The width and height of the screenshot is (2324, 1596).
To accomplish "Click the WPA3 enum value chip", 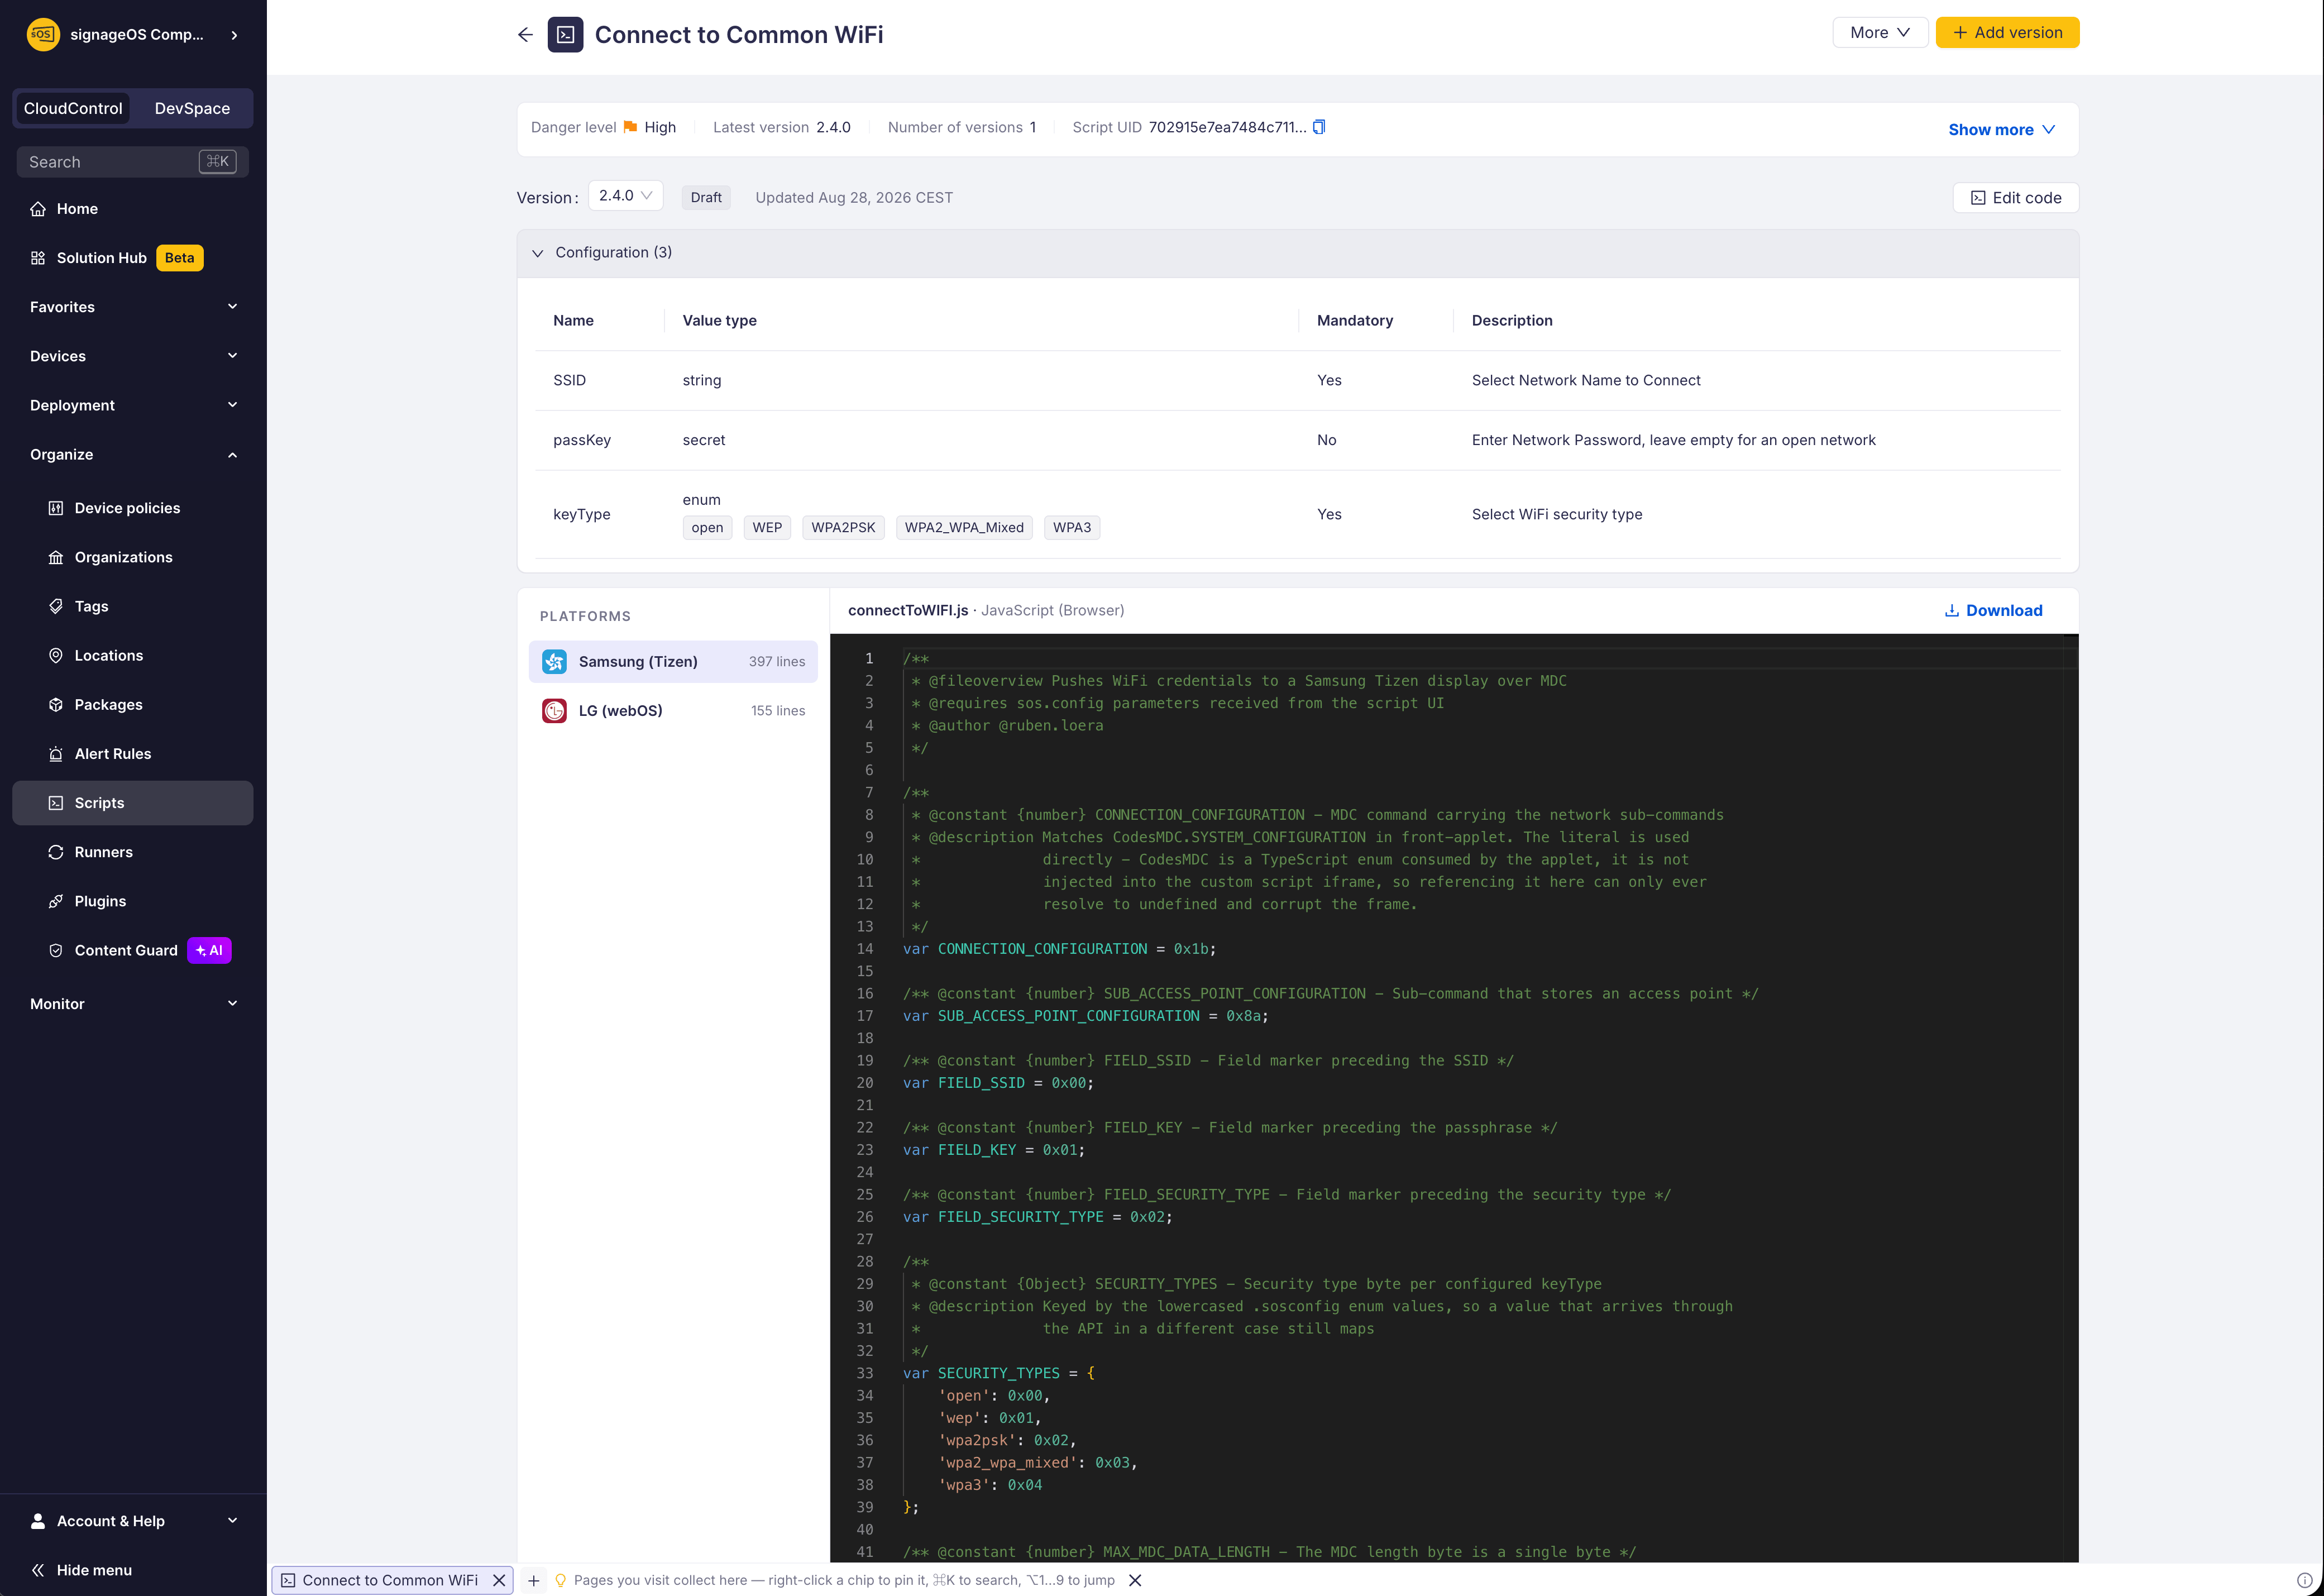I will [1072, 527].
